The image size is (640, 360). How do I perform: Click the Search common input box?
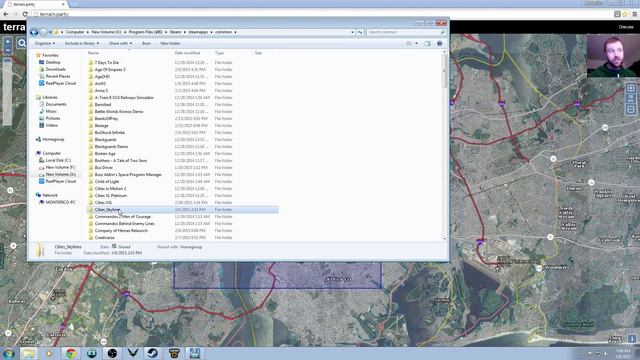(405, 32)
